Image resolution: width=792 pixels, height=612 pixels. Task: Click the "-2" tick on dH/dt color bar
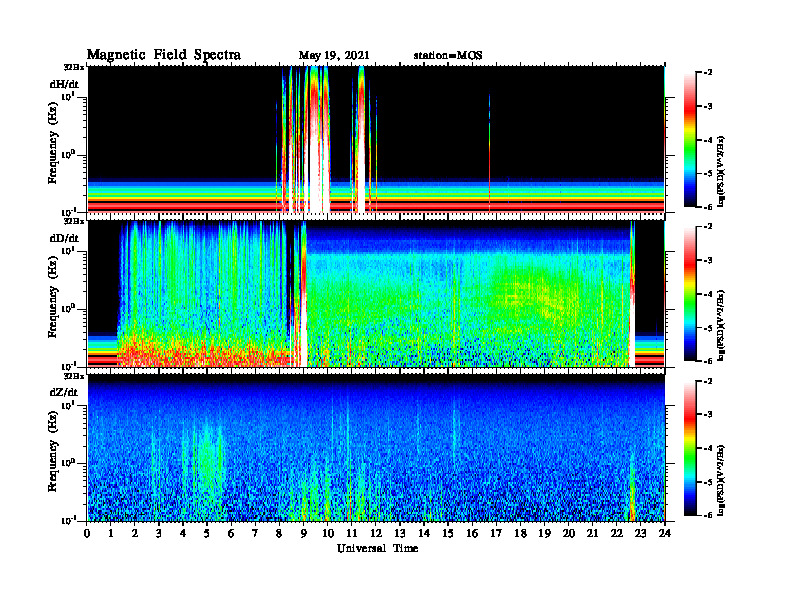(x=708, y=73)
